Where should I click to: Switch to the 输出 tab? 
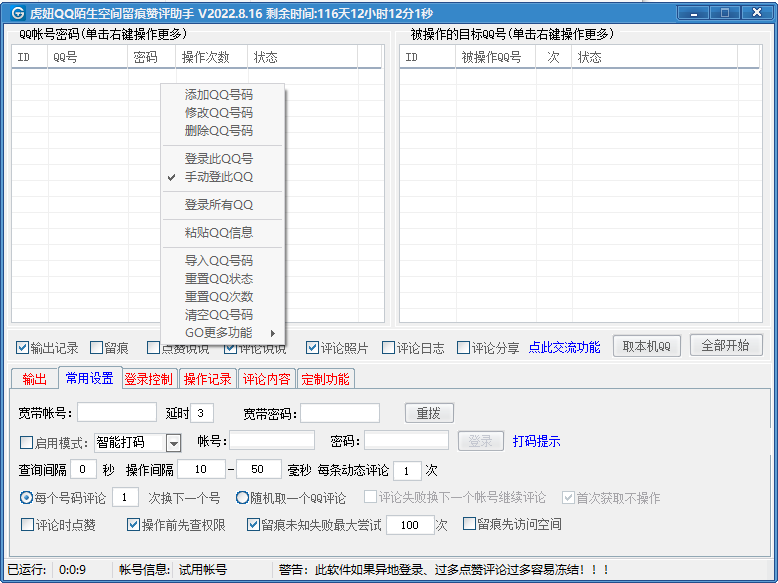point(34,379)
